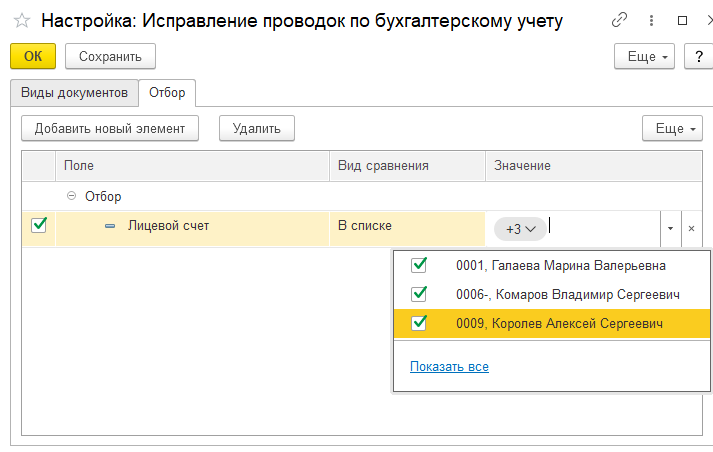Collapse the Отбор tree group
Screen dimensions: 713x452
[x=71, y=197]
